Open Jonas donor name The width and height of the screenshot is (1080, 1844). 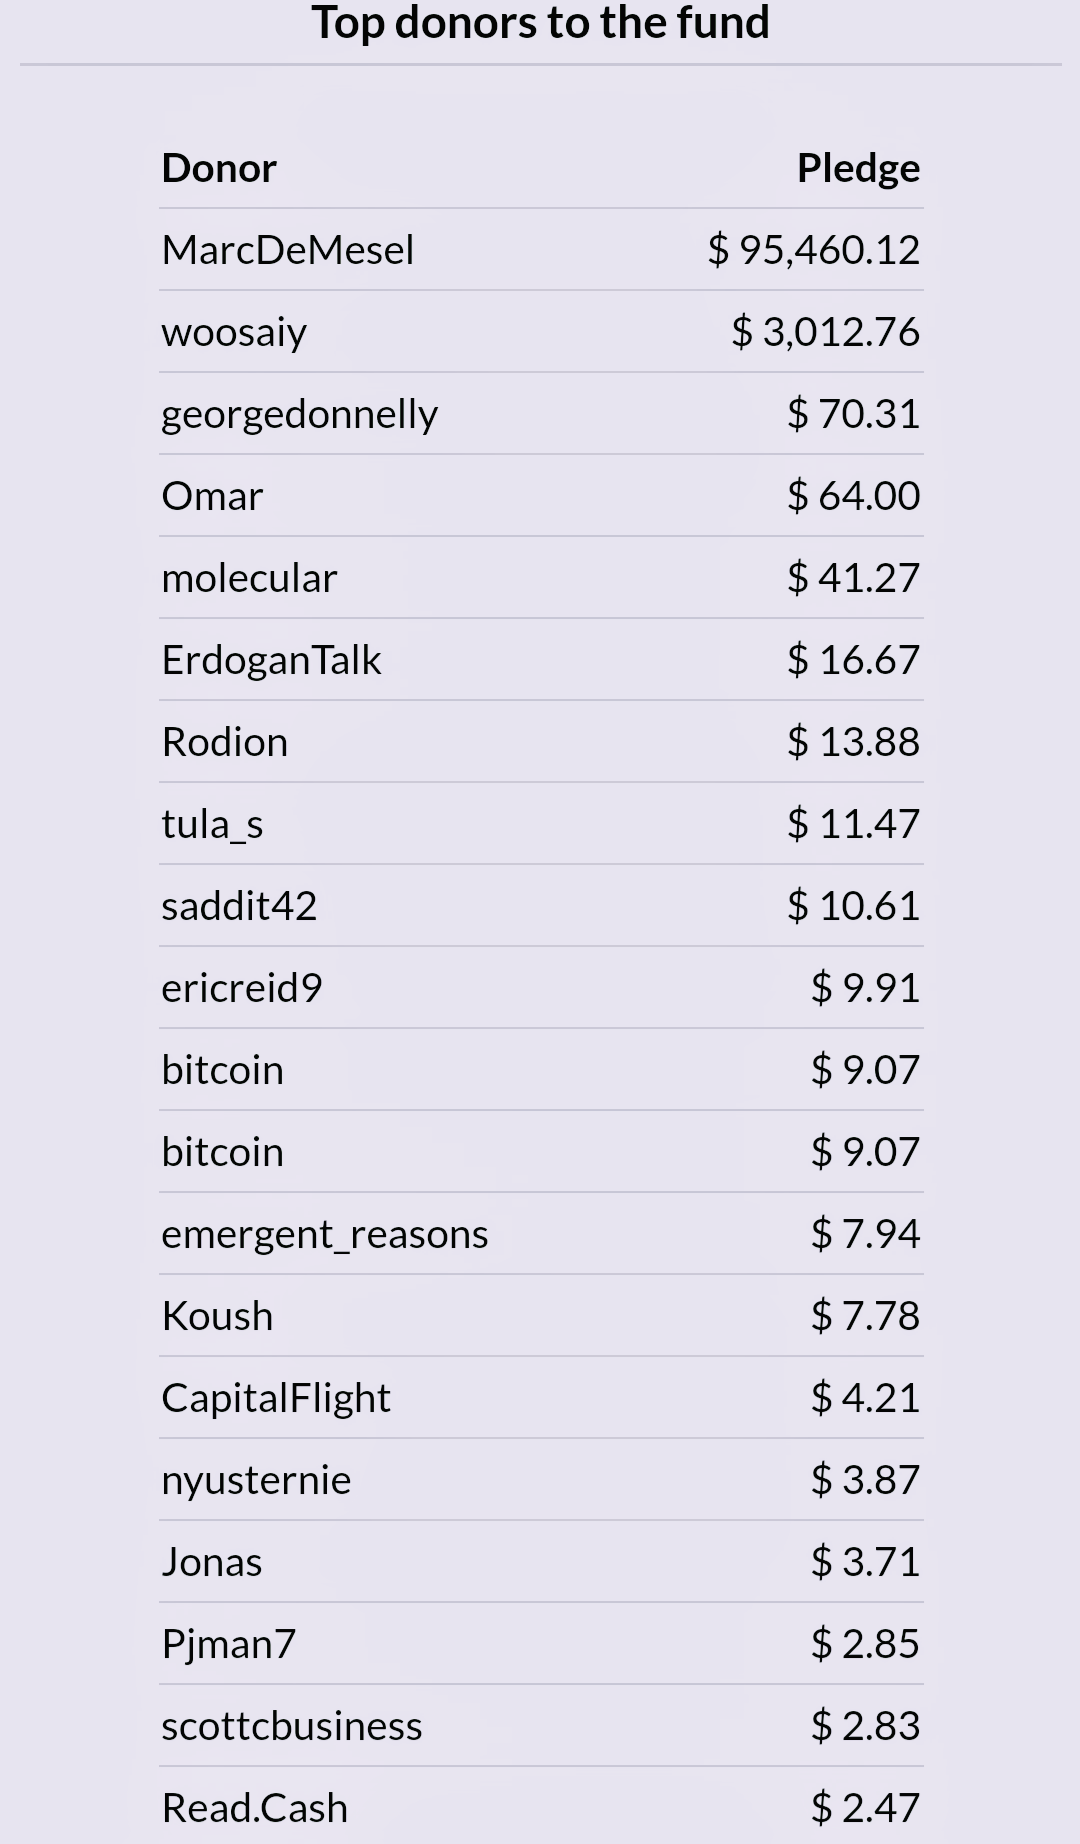pyautogui.click(x=212, y=1562)
